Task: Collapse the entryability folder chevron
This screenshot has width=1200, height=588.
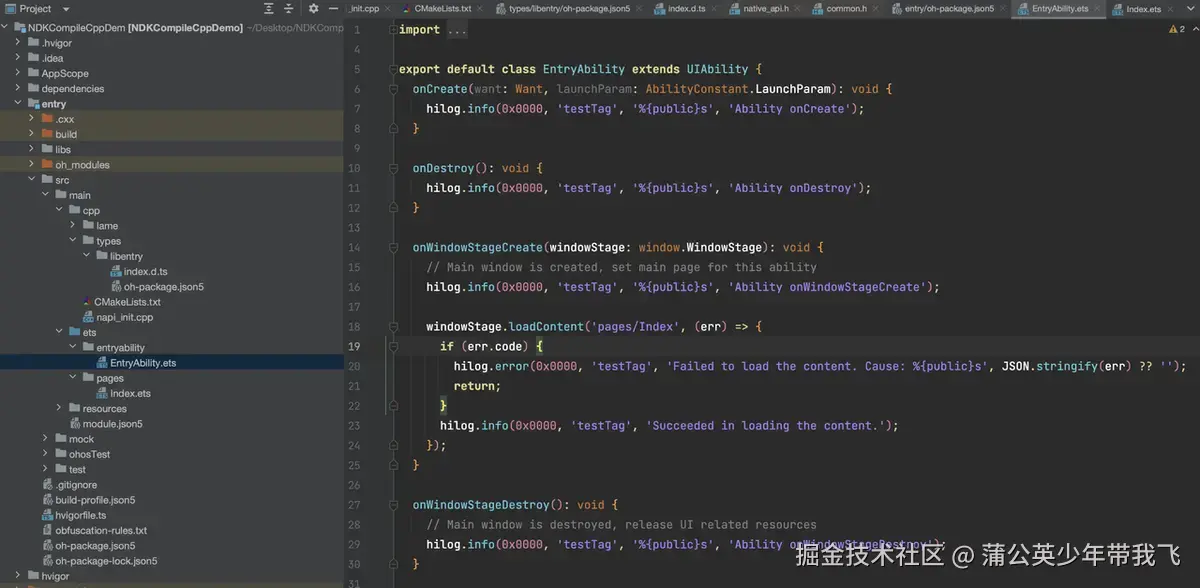Action: (x=73, y=348)
